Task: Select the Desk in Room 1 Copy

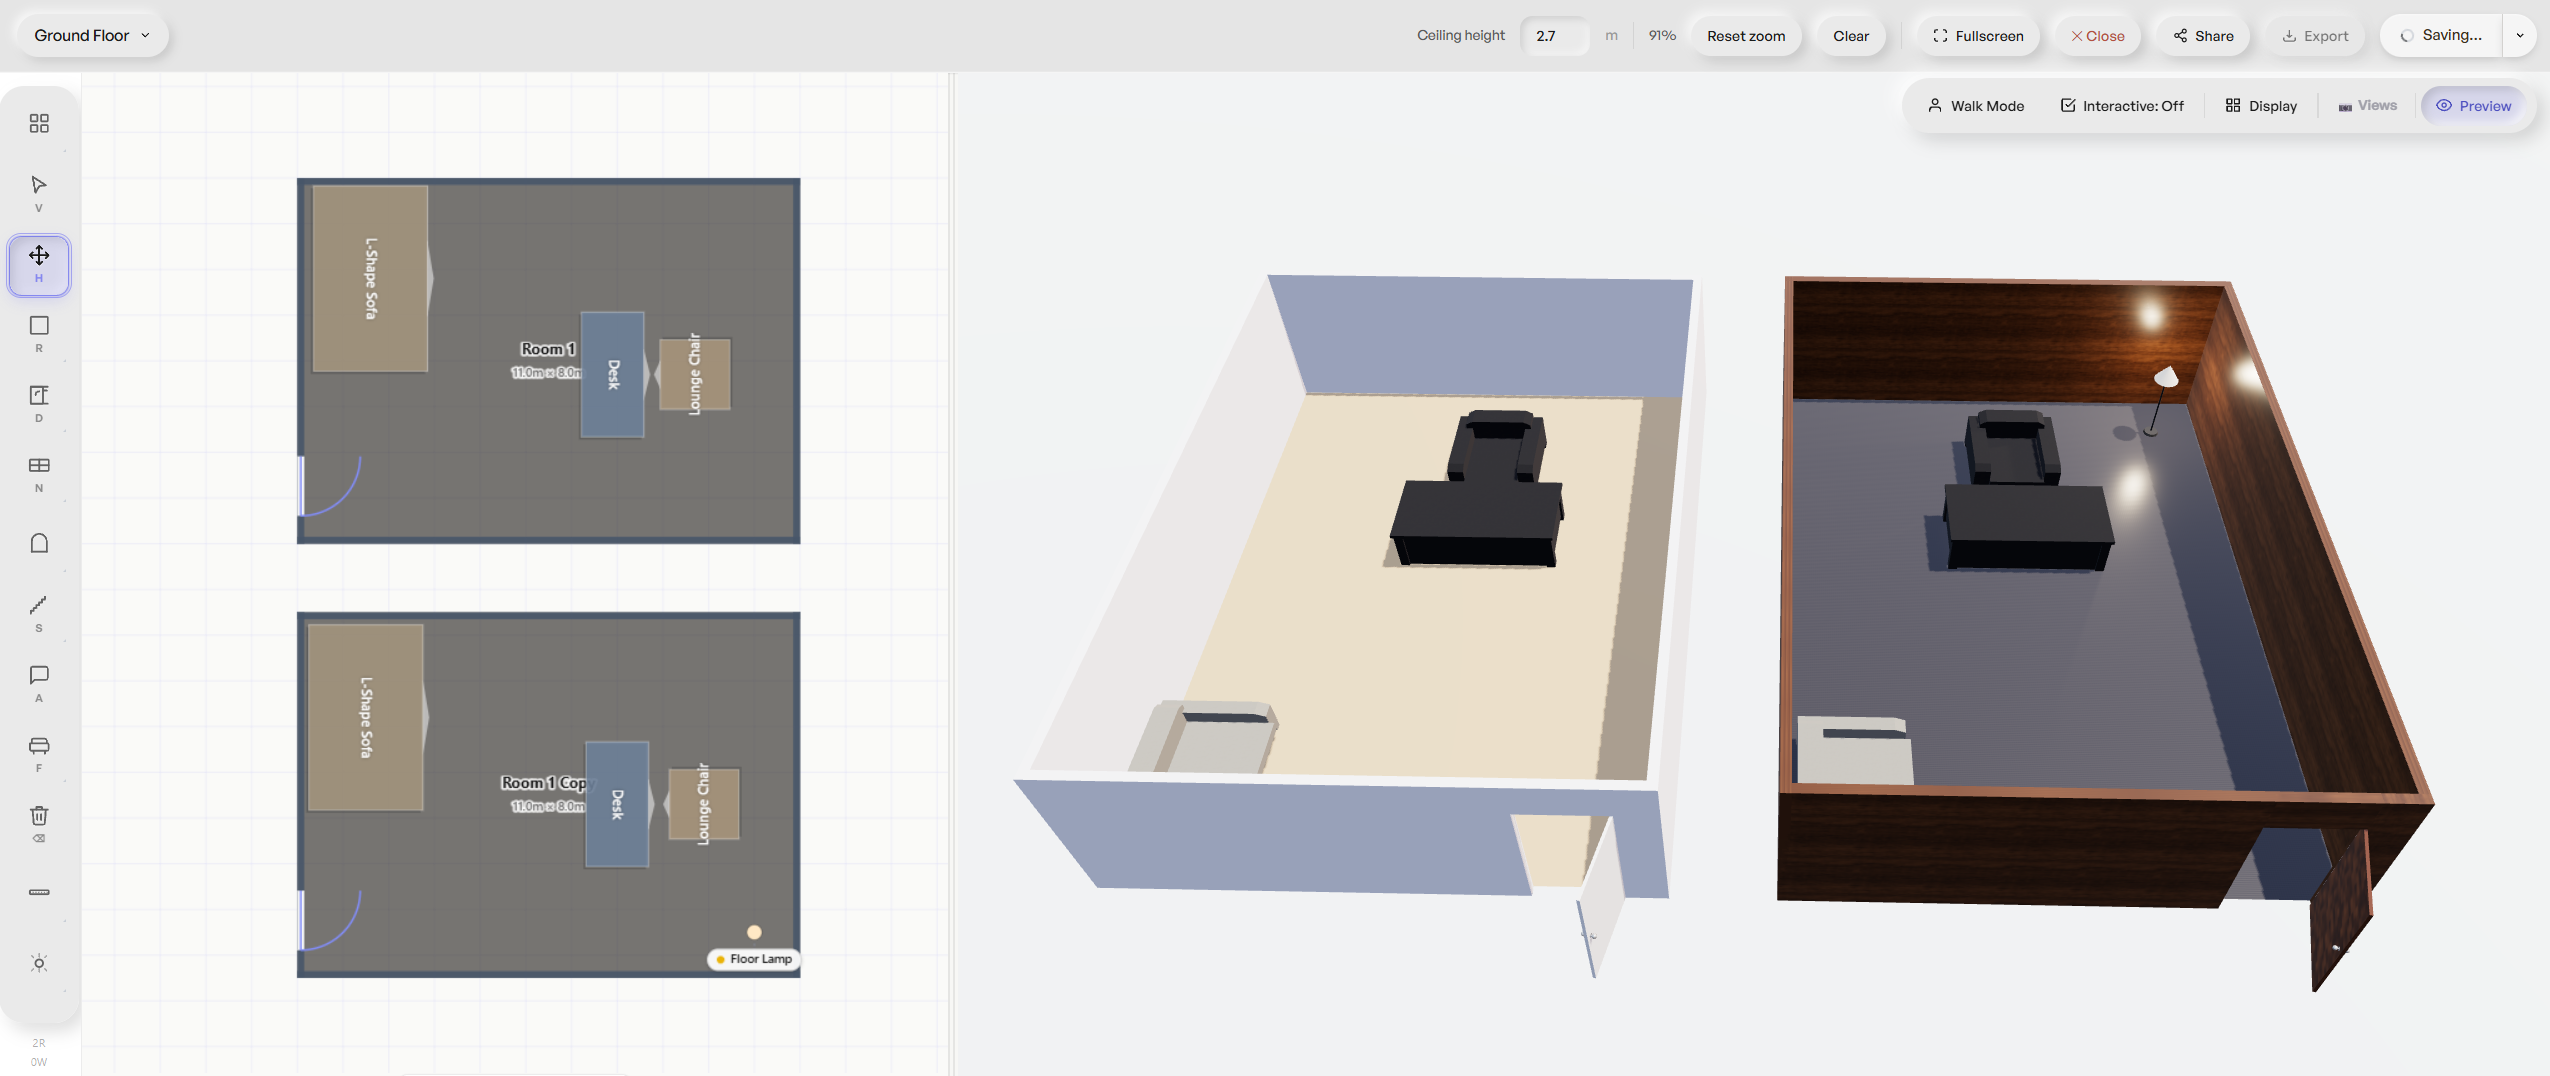Action: 617,804
